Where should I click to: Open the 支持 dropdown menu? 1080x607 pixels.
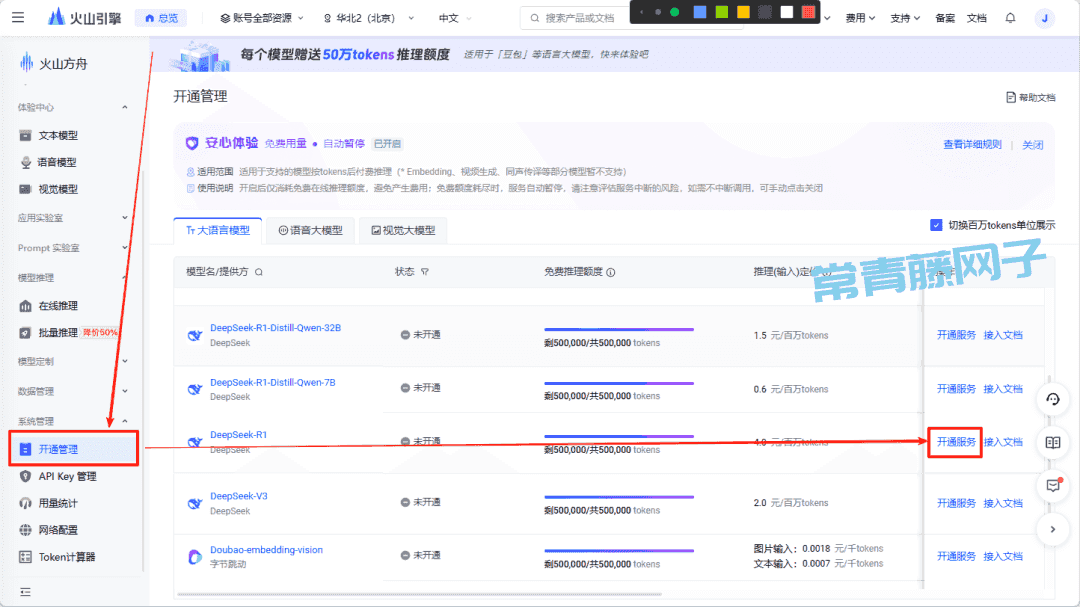pos(905,18)
